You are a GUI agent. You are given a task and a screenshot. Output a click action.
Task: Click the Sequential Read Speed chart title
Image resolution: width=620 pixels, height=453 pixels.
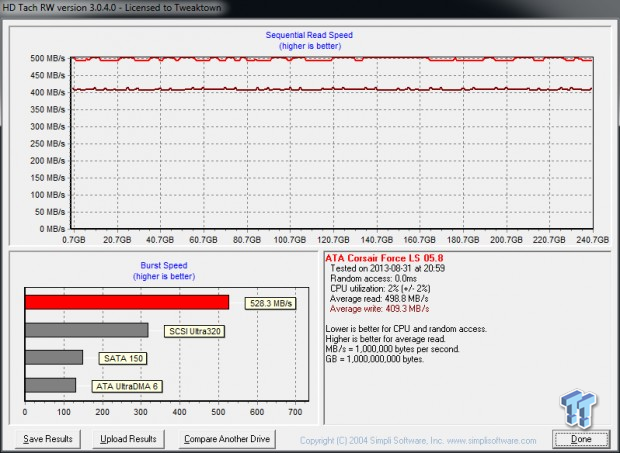309,35
